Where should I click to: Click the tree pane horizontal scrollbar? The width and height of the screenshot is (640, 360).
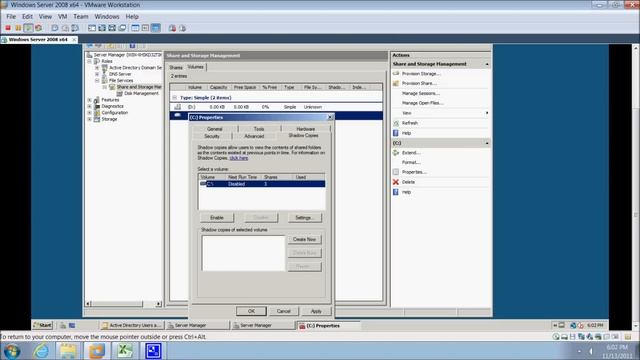124,304
